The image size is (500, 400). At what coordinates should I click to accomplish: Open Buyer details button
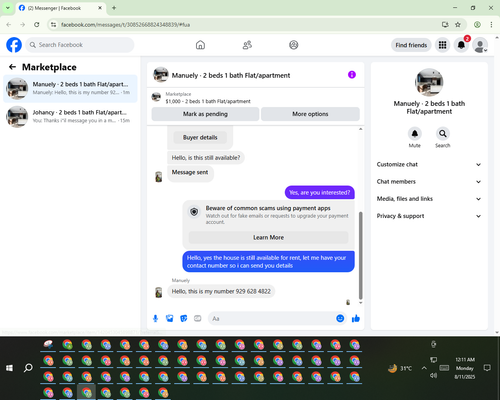click(x=200, y=137)
